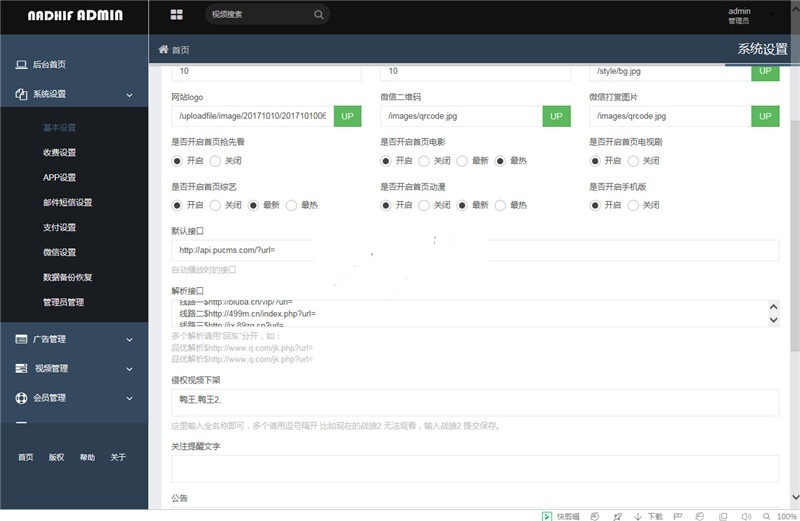Click the home icon in the breadcrumb
Image resolution: width=800 pixels, height=521 pixels.
[163, 49]
